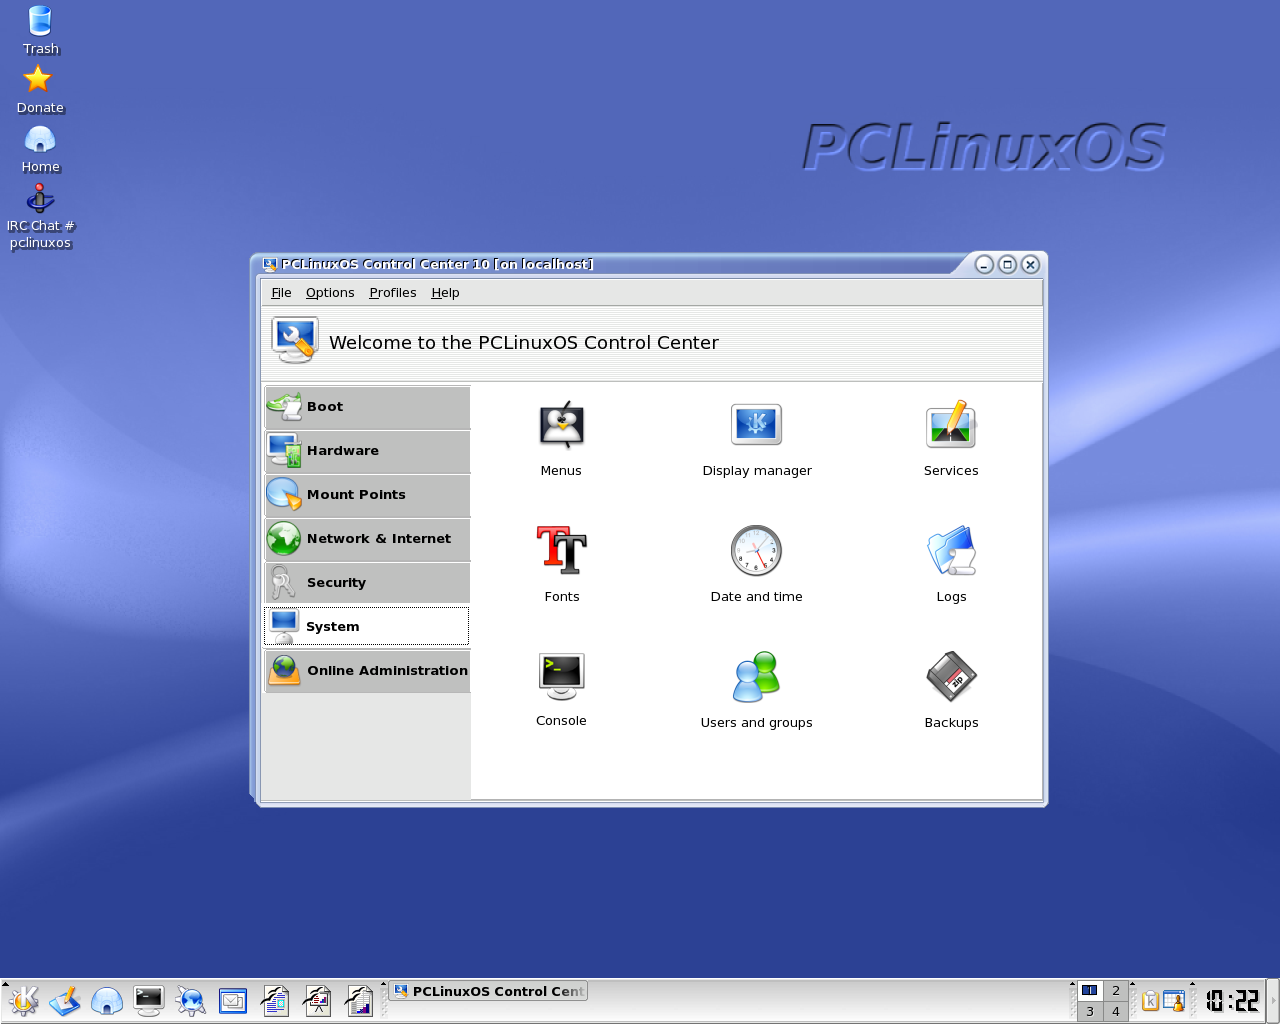Click the Trash desktop icon
This screenshot has height=1024, width=1280.
40,30
